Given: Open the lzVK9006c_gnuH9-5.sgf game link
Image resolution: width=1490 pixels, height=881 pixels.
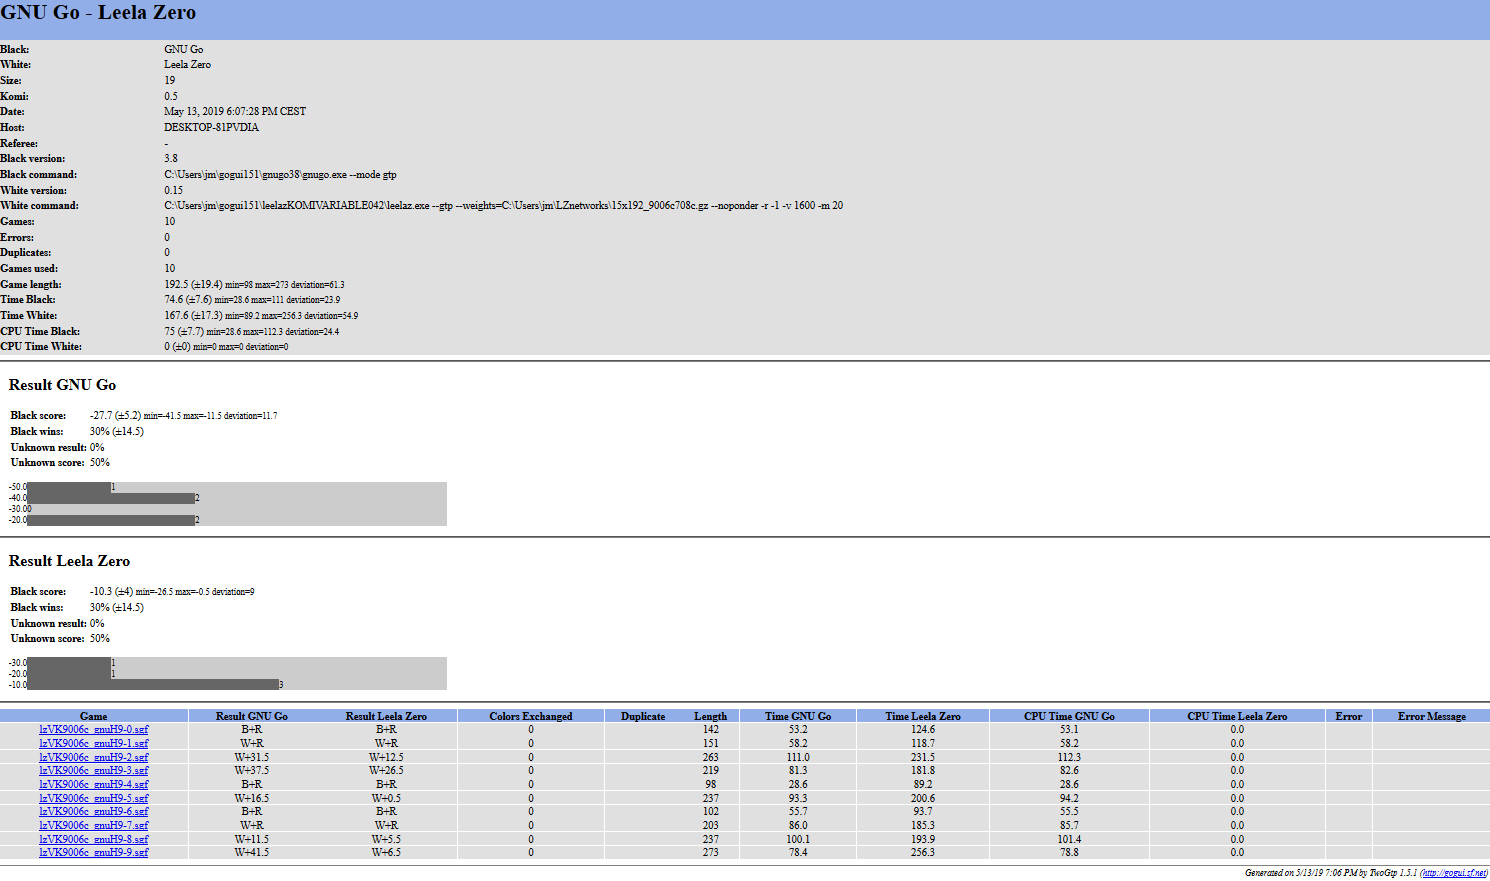Looking at the screenshot, I should tap(94, 799).
